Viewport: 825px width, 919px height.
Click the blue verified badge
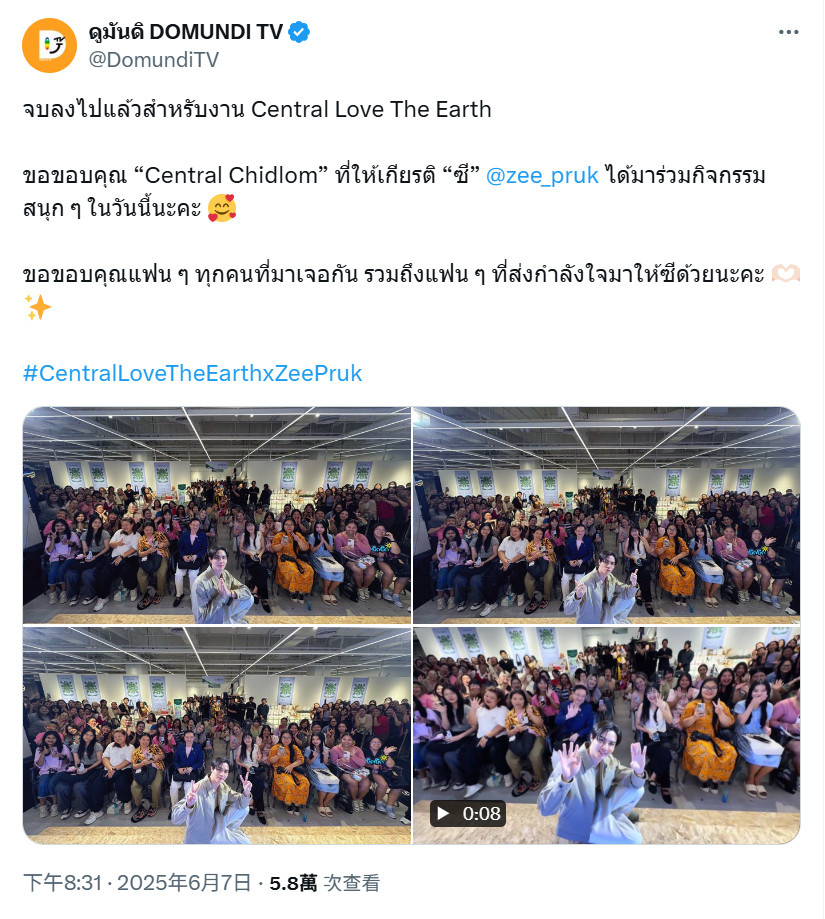(299, 32)
